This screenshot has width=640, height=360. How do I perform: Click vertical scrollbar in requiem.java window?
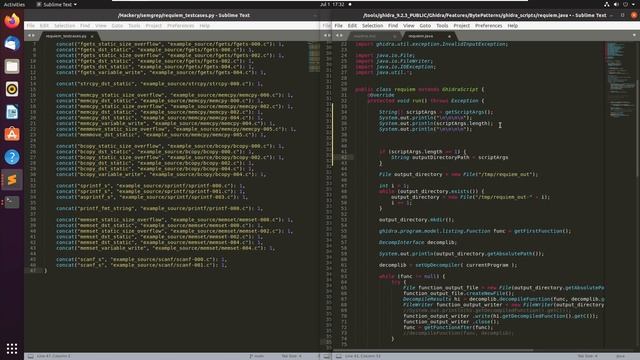point(638,129)
